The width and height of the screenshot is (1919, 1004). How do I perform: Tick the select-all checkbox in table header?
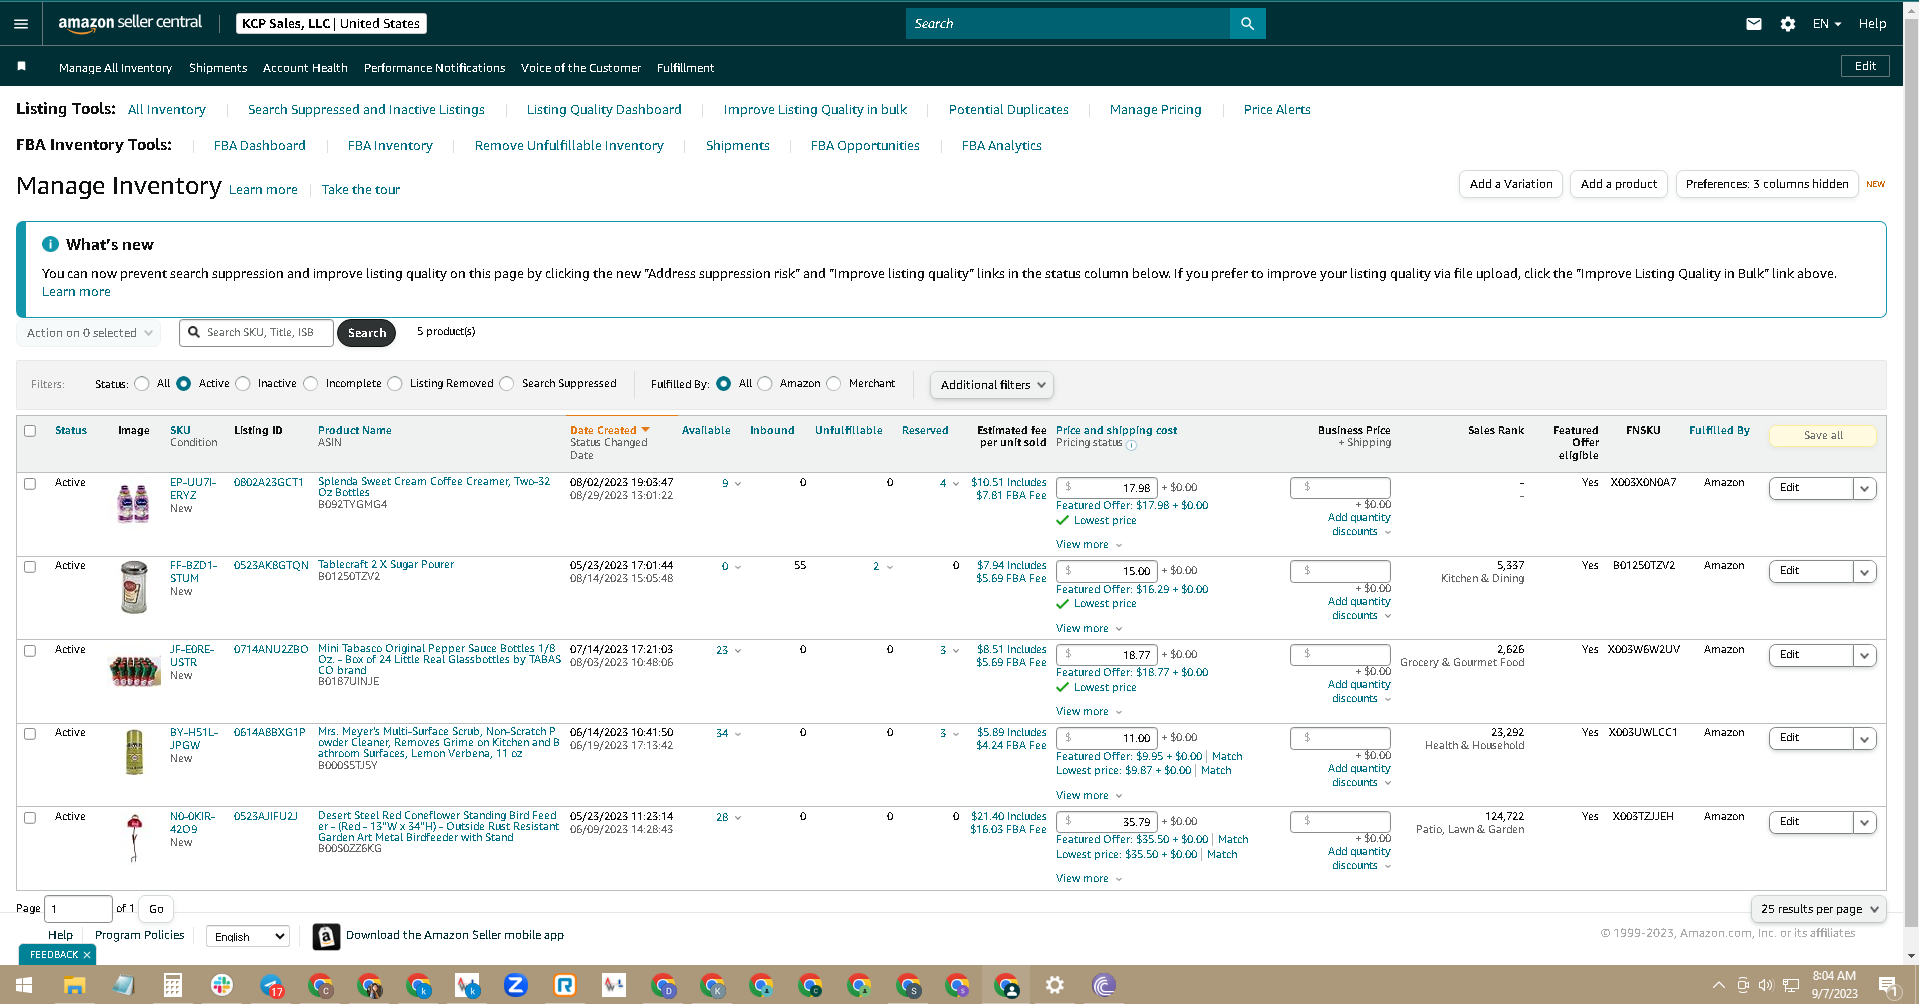coord(30,431)
